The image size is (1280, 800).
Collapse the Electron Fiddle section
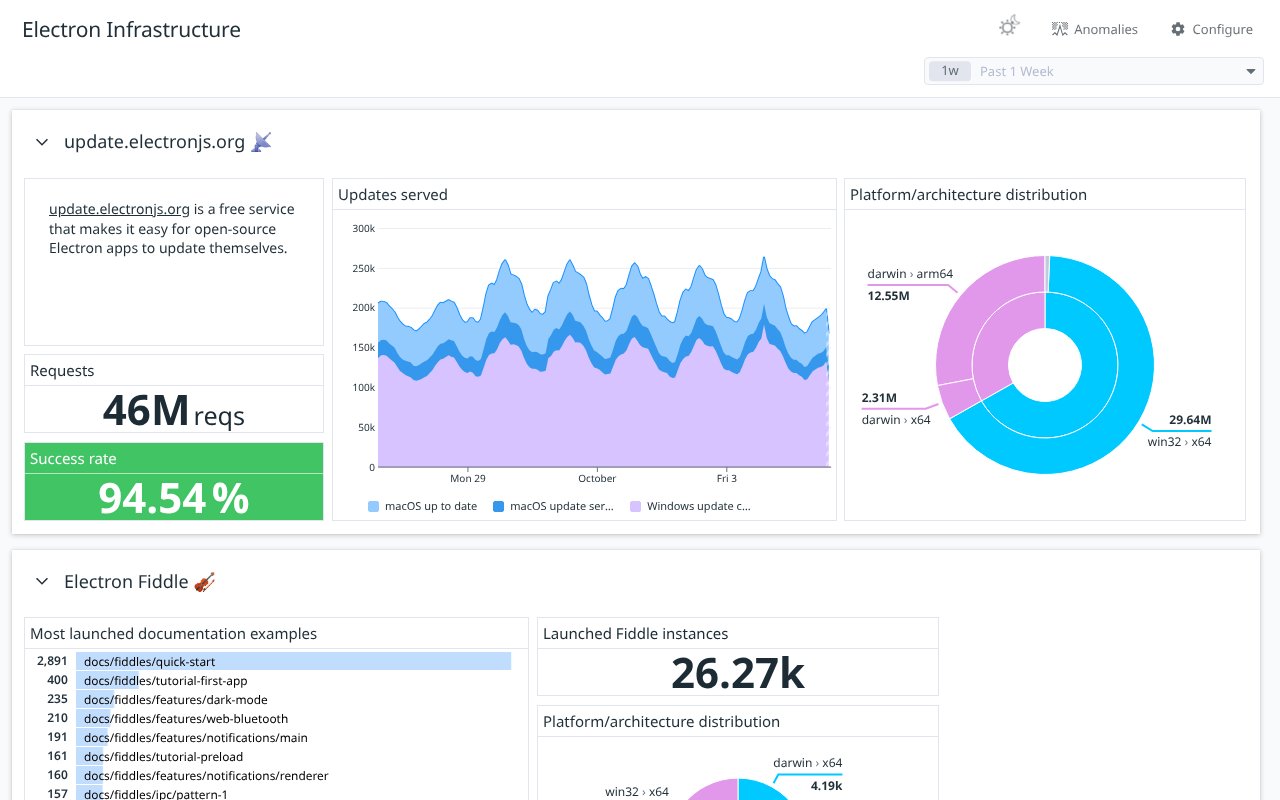42,582
